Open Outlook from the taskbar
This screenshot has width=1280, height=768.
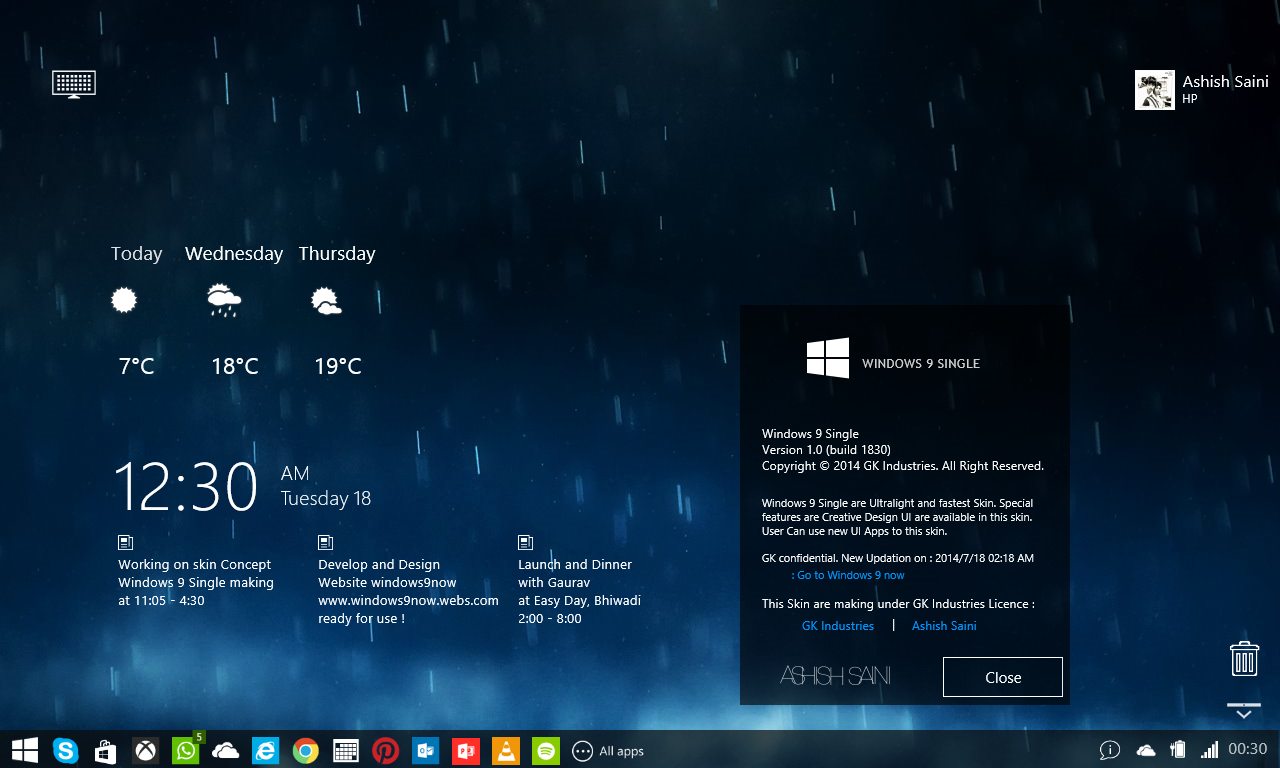click(x=425, y=750)
